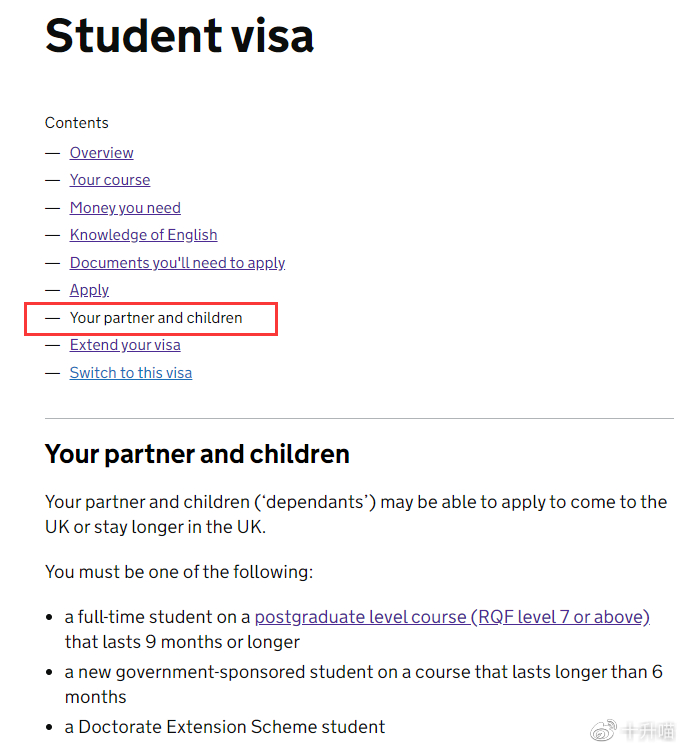The width and height of the screenshot is (683, 750).
Task: Click the Your partner and children section heading
Action: coord(197,454)
